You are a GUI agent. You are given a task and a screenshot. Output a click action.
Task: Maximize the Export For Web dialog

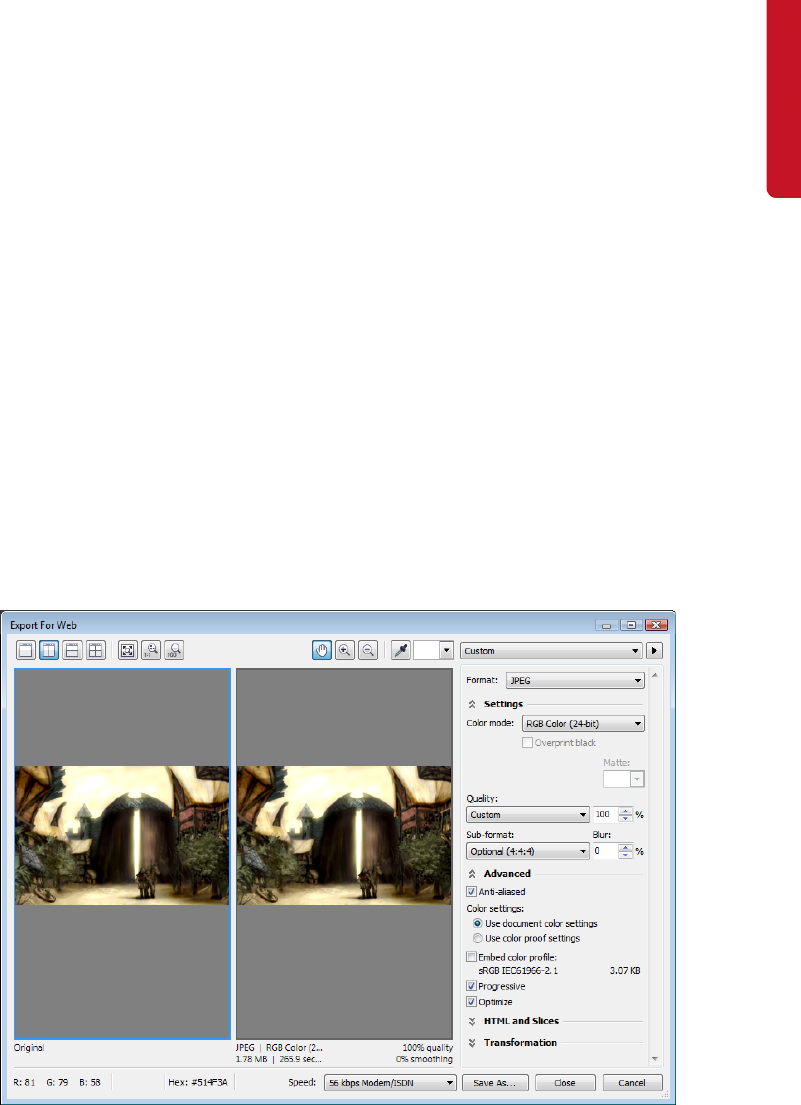(x=631, y=624)
